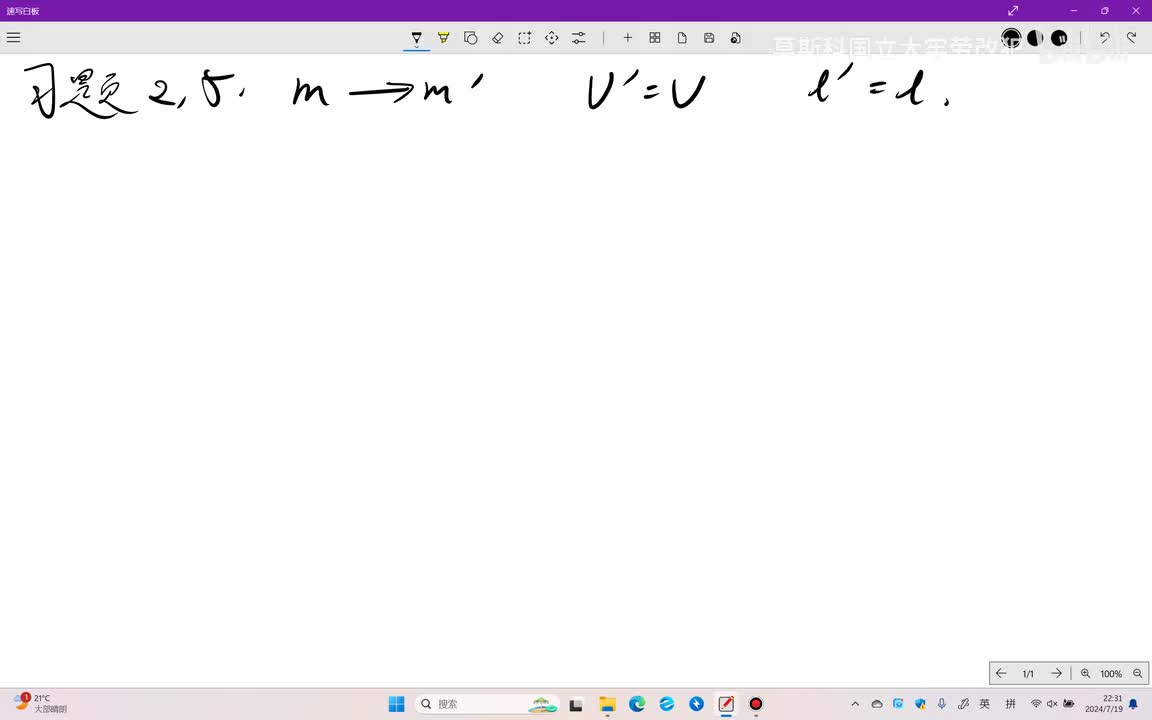
Task: Toggle the 拼 IME mode indicator
Action: [1010, 704]
